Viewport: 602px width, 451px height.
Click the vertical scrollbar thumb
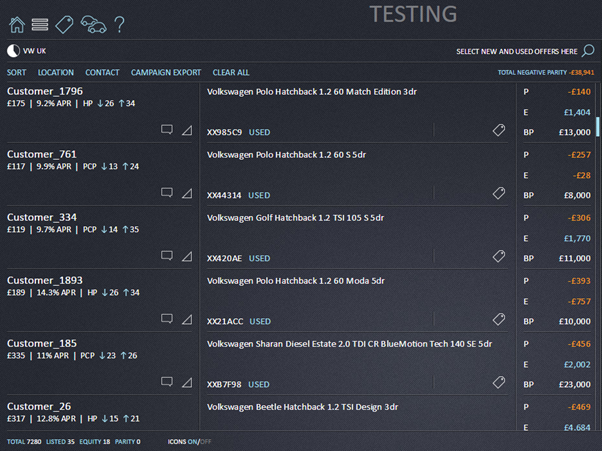click(x=597, y=127)
